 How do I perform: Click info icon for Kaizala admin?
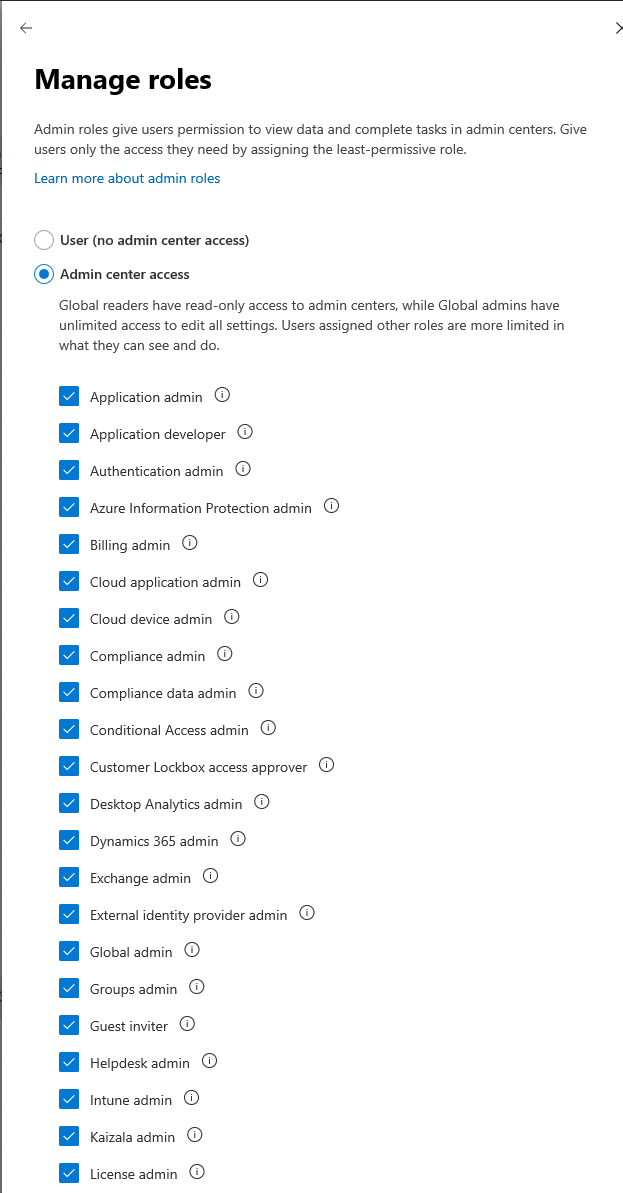(194, 1134)
